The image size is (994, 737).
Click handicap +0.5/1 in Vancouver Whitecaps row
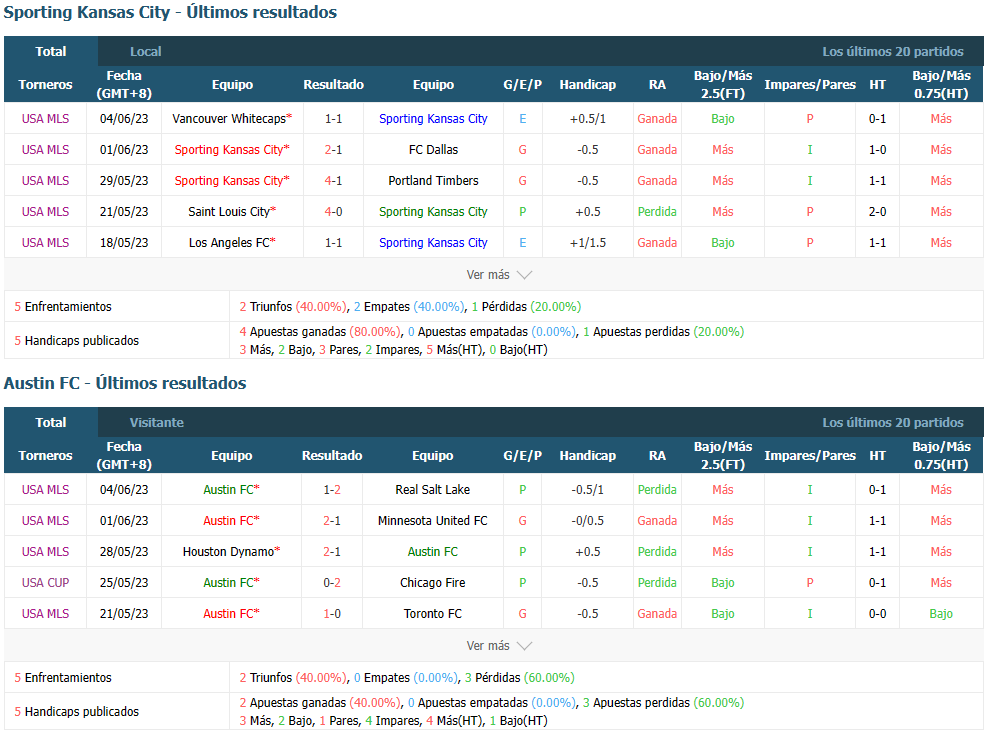point(588,119)
